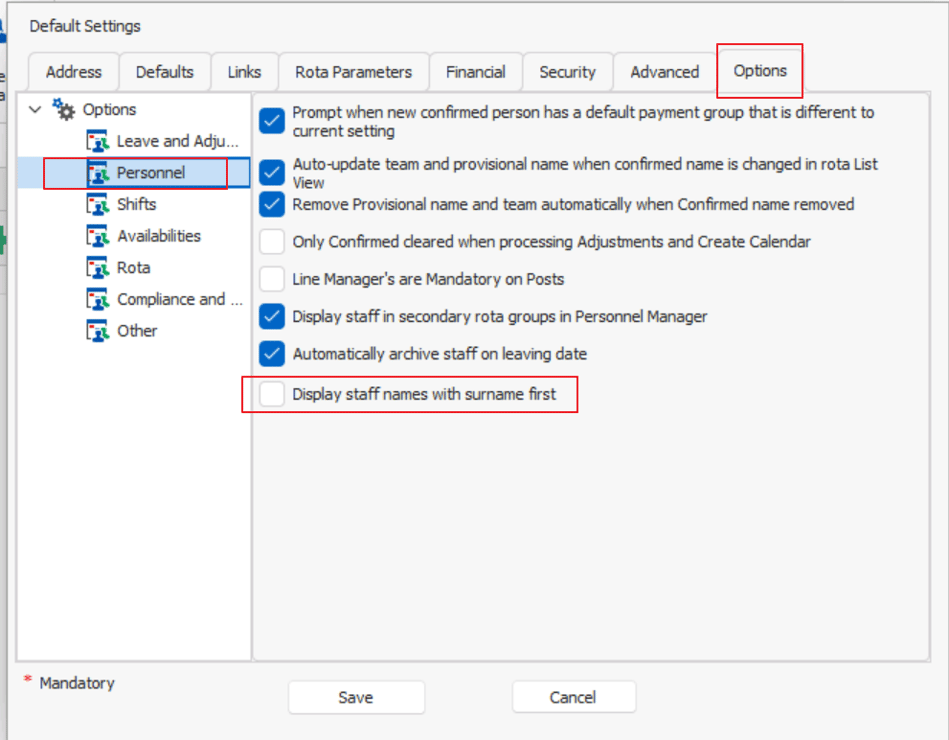Screen dimensions: 949x740
Task: Disable Display staff in secondary rota groups
Action: click(272, 316)
